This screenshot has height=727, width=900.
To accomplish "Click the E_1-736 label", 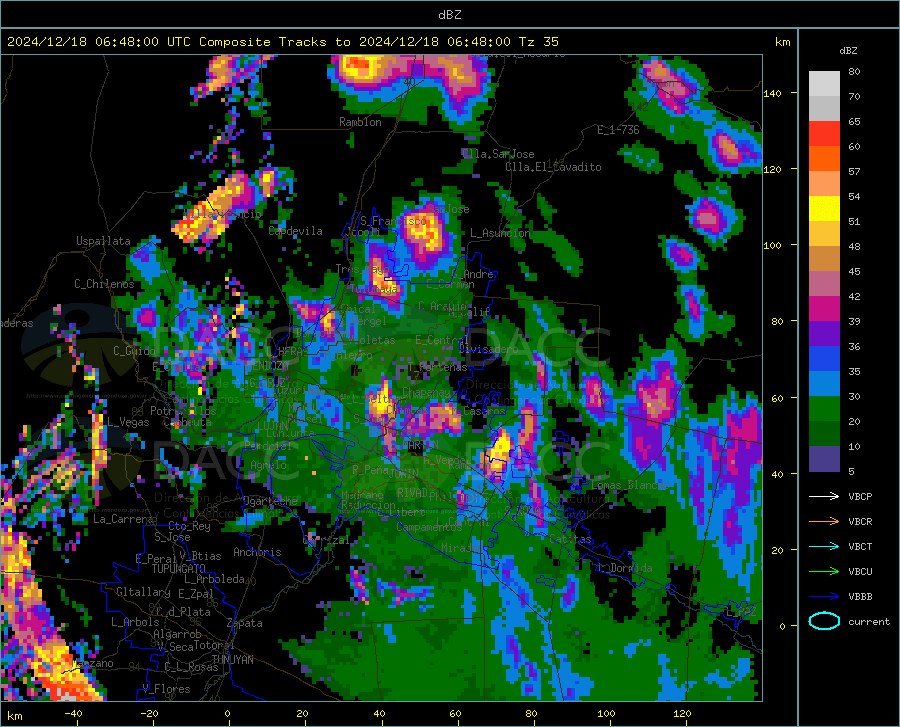I will point(618,130).
